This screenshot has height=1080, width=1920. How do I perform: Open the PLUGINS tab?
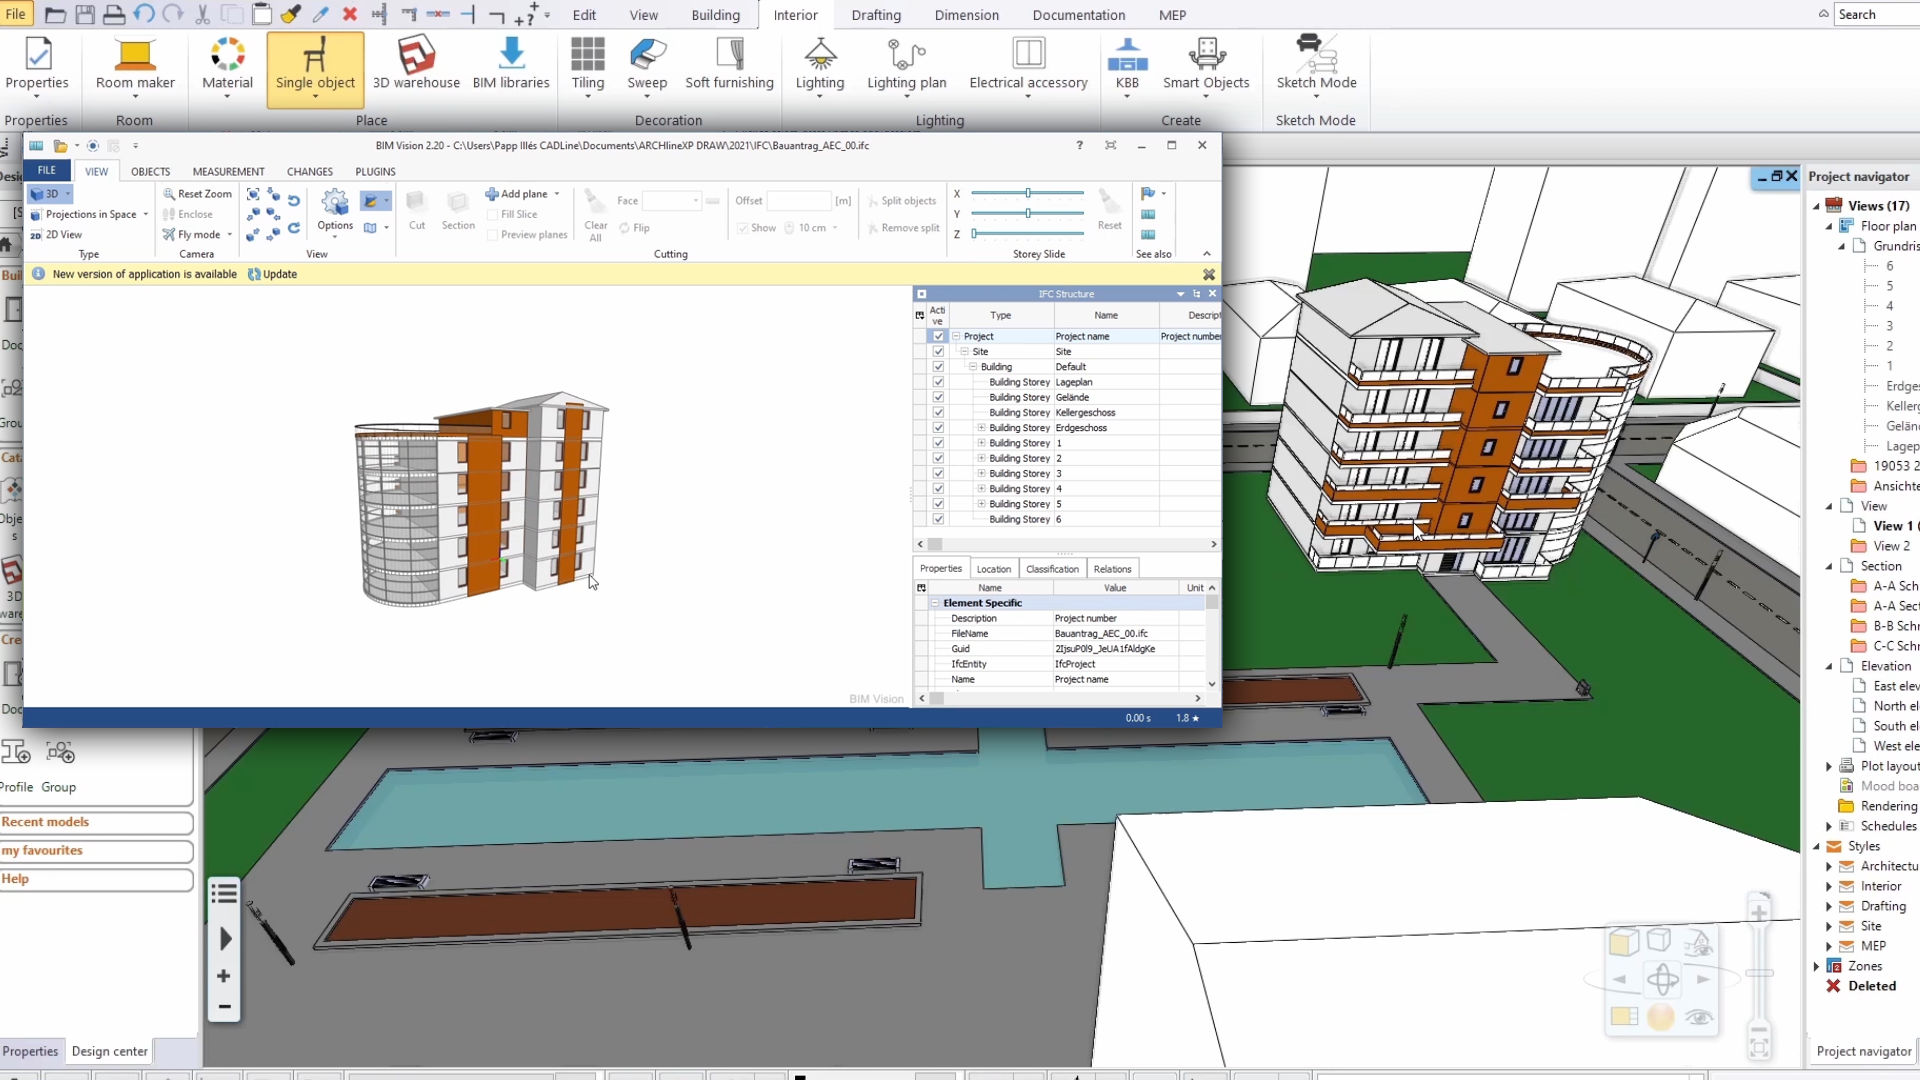[375, 172]
